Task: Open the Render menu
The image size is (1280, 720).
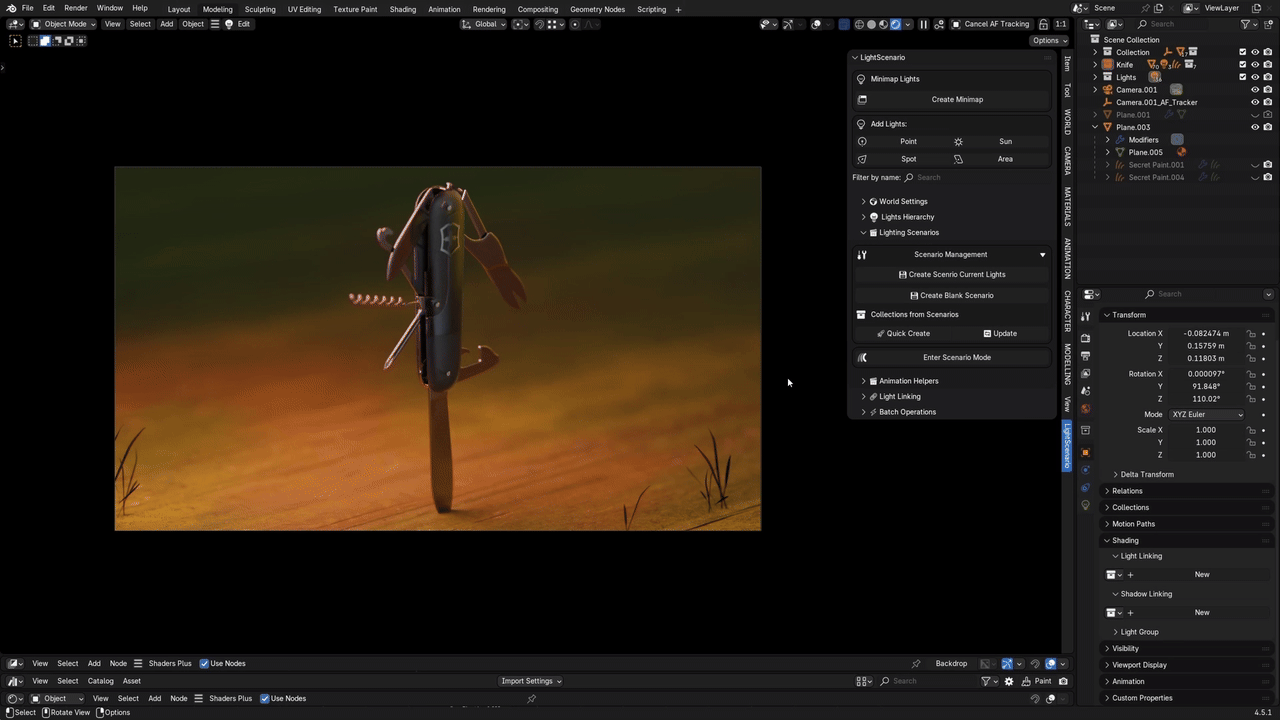Action: pos(76,8)
